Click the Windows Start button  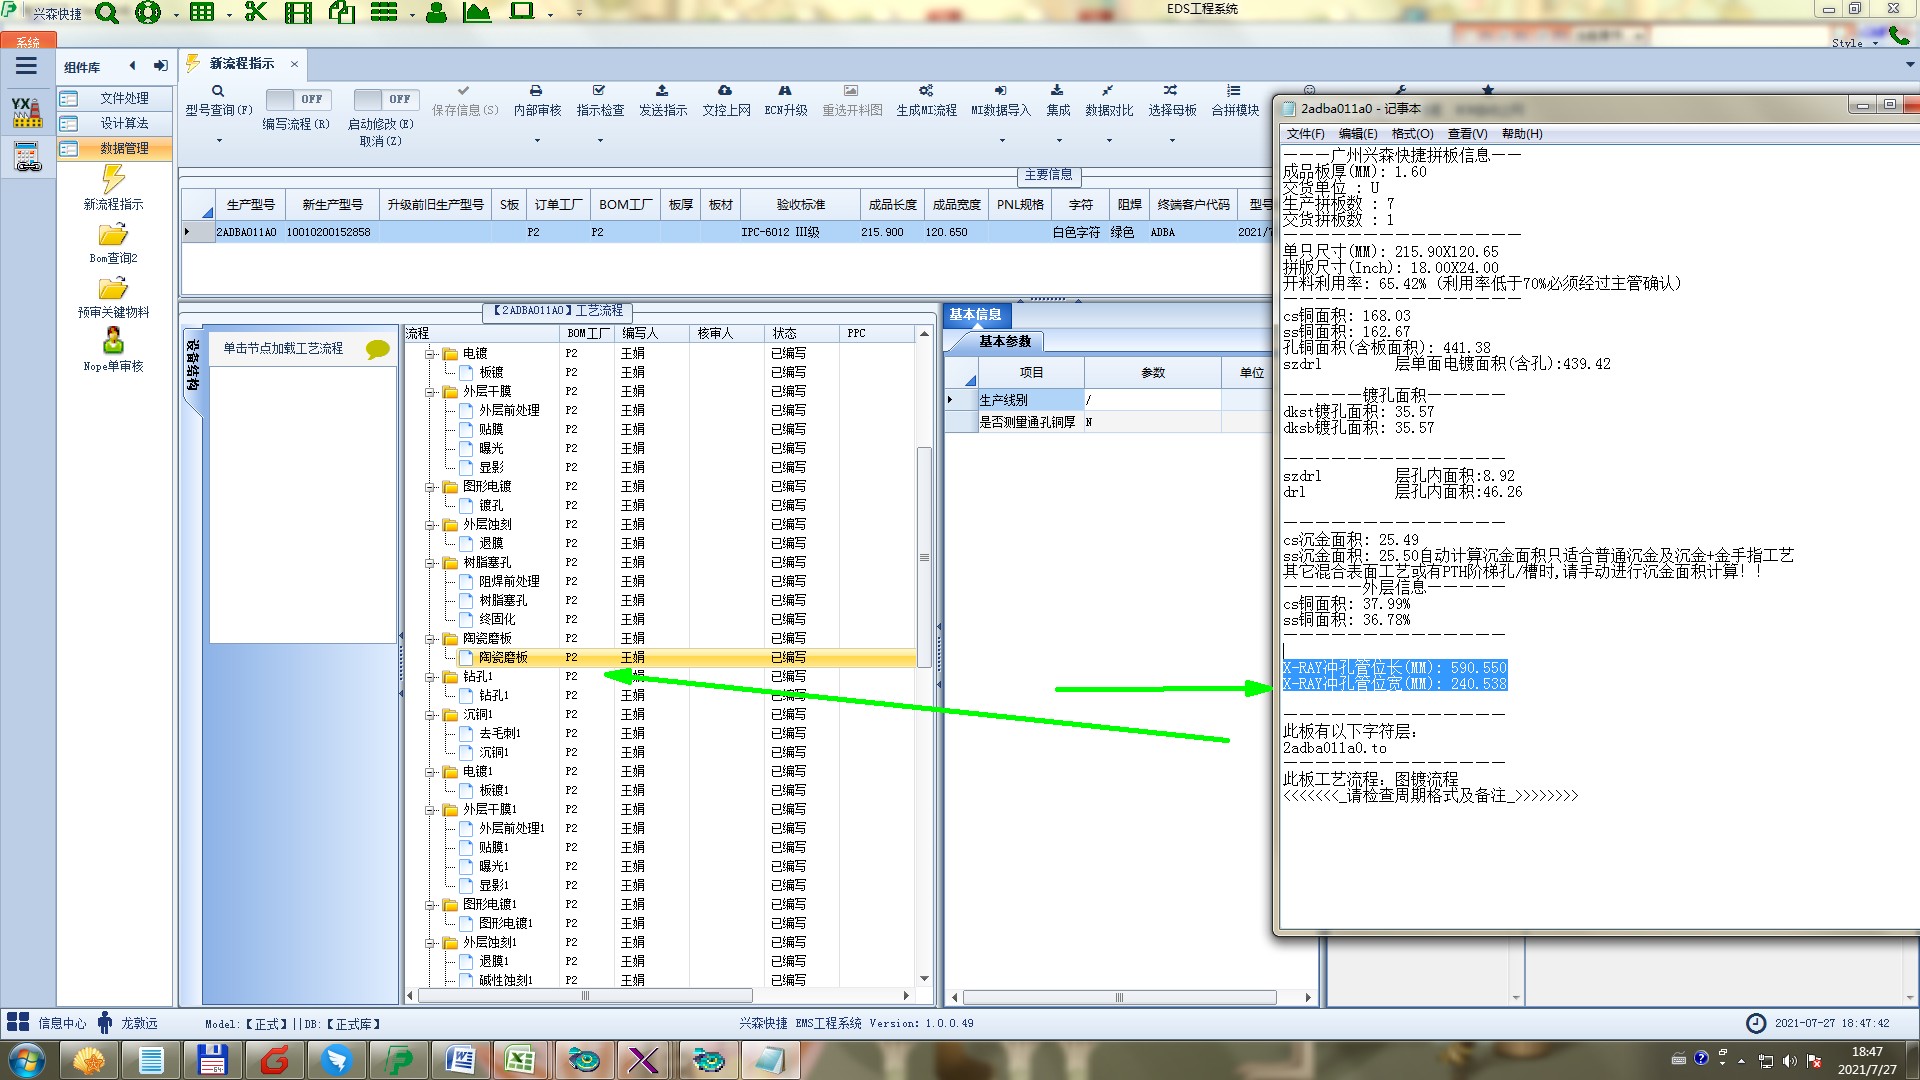26,1060
